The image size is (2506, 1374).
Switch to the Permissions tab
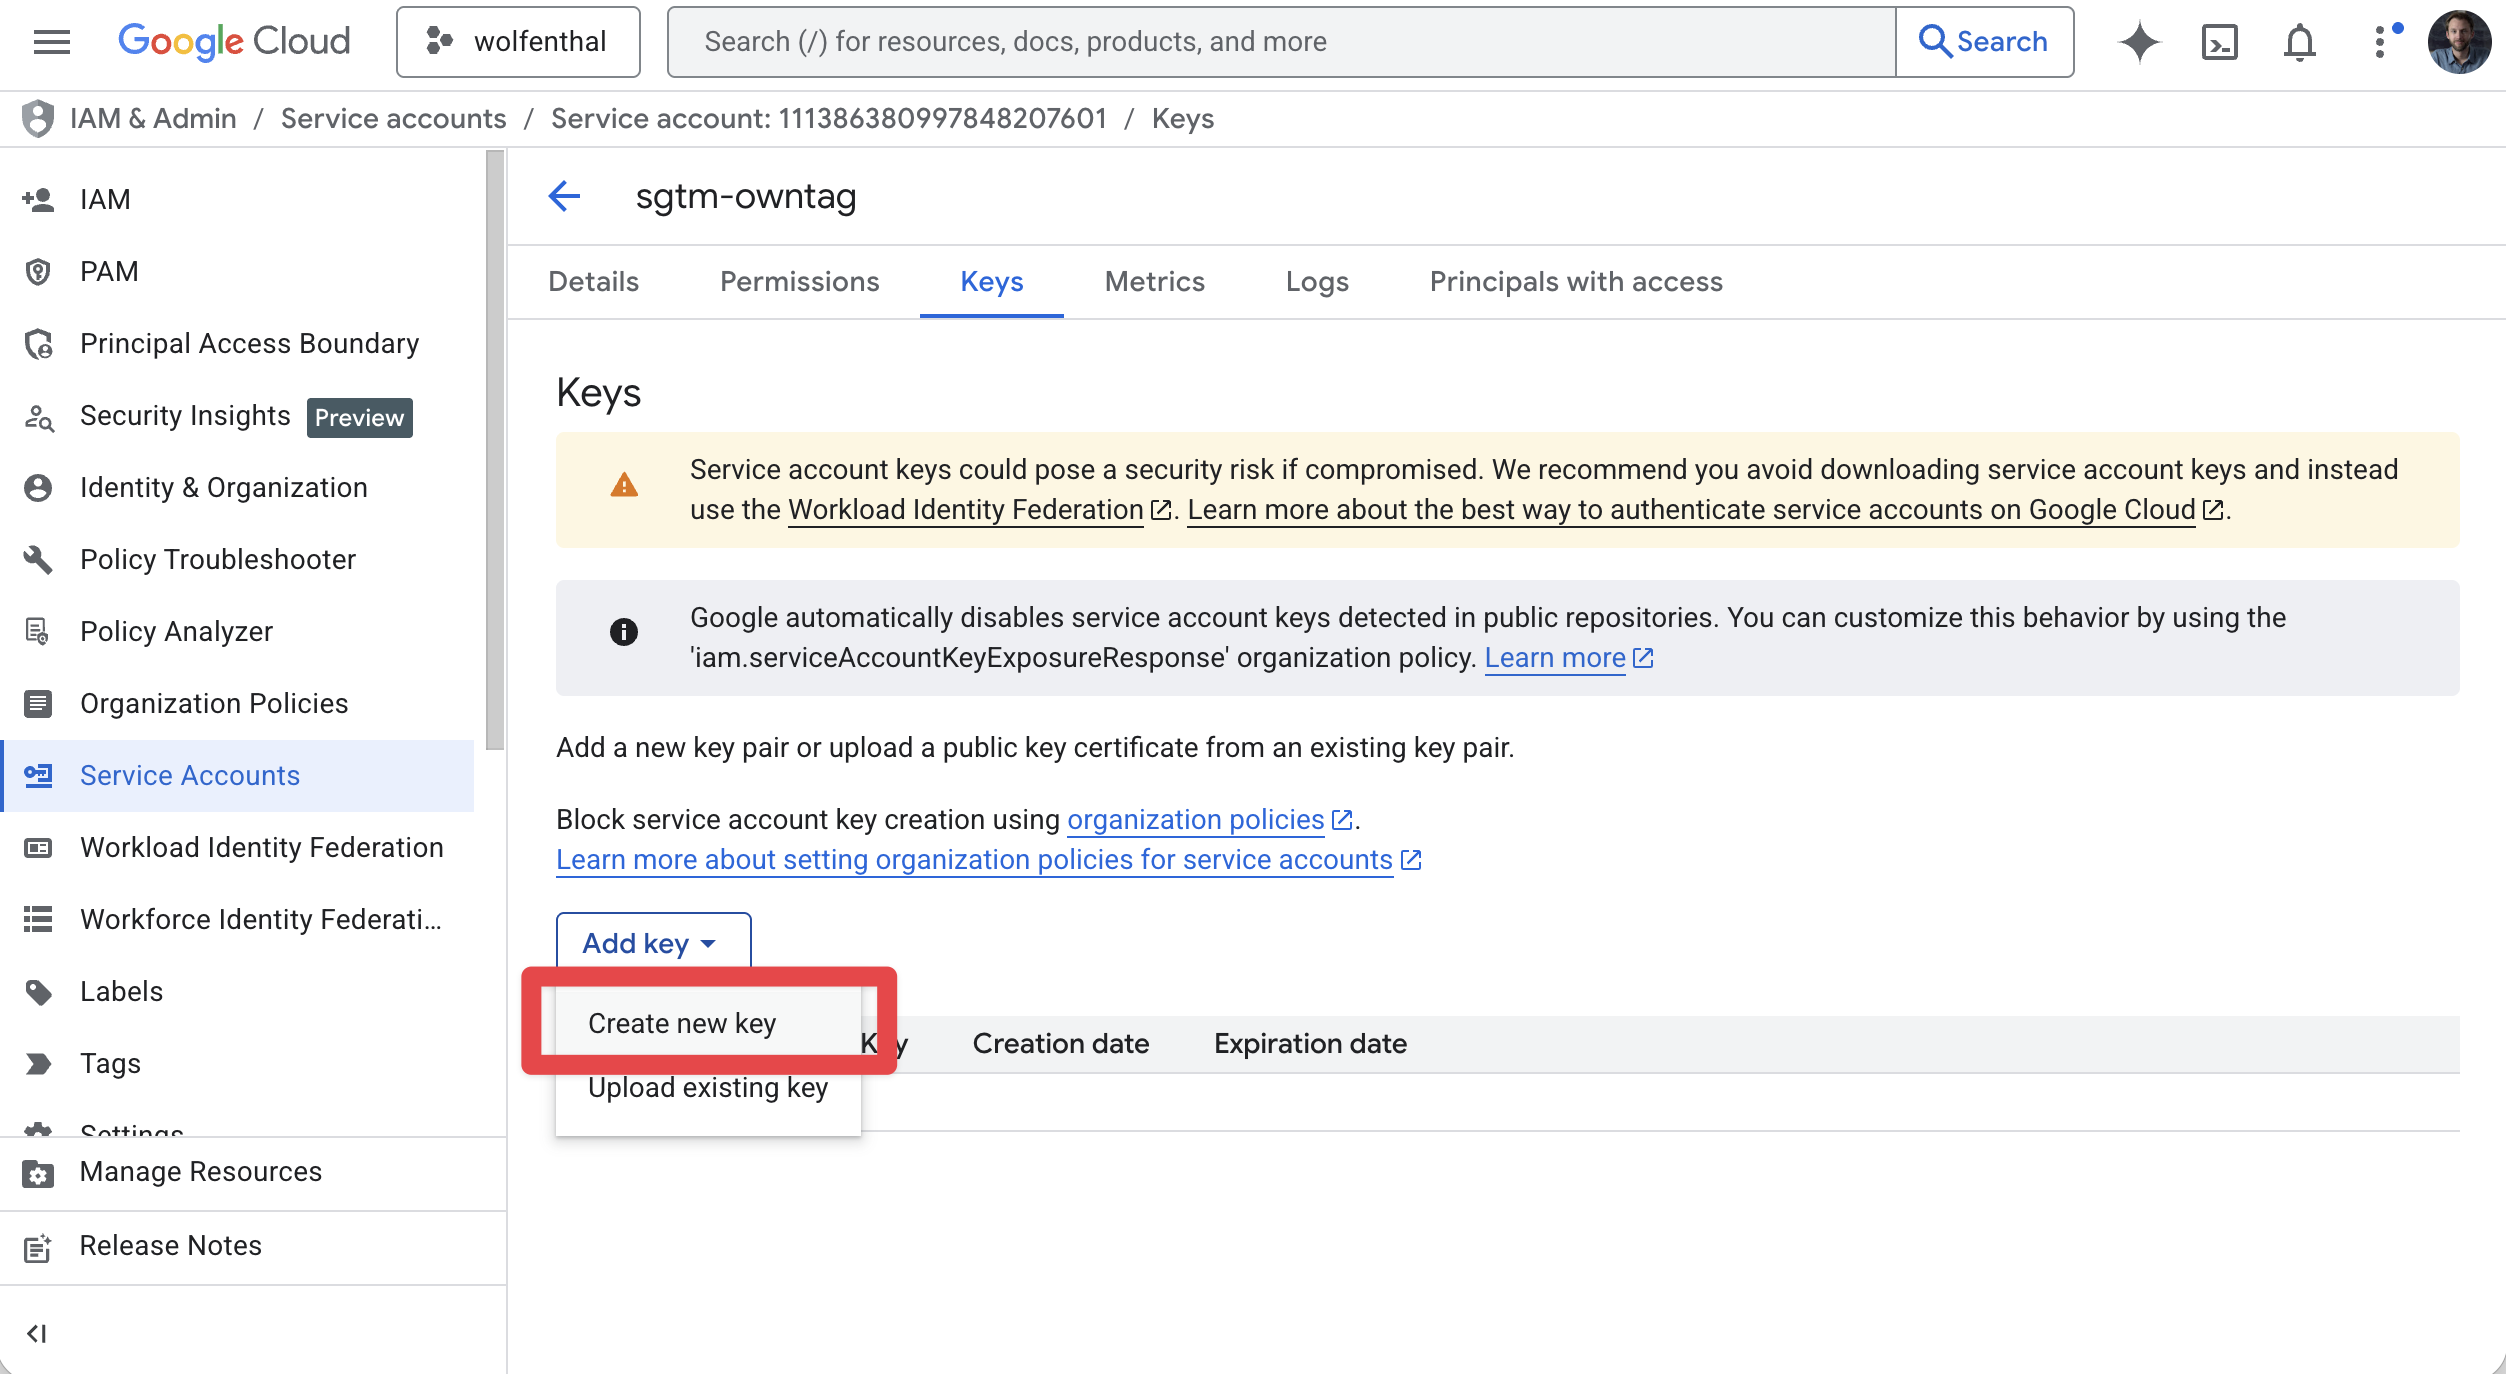pos(799,282)
